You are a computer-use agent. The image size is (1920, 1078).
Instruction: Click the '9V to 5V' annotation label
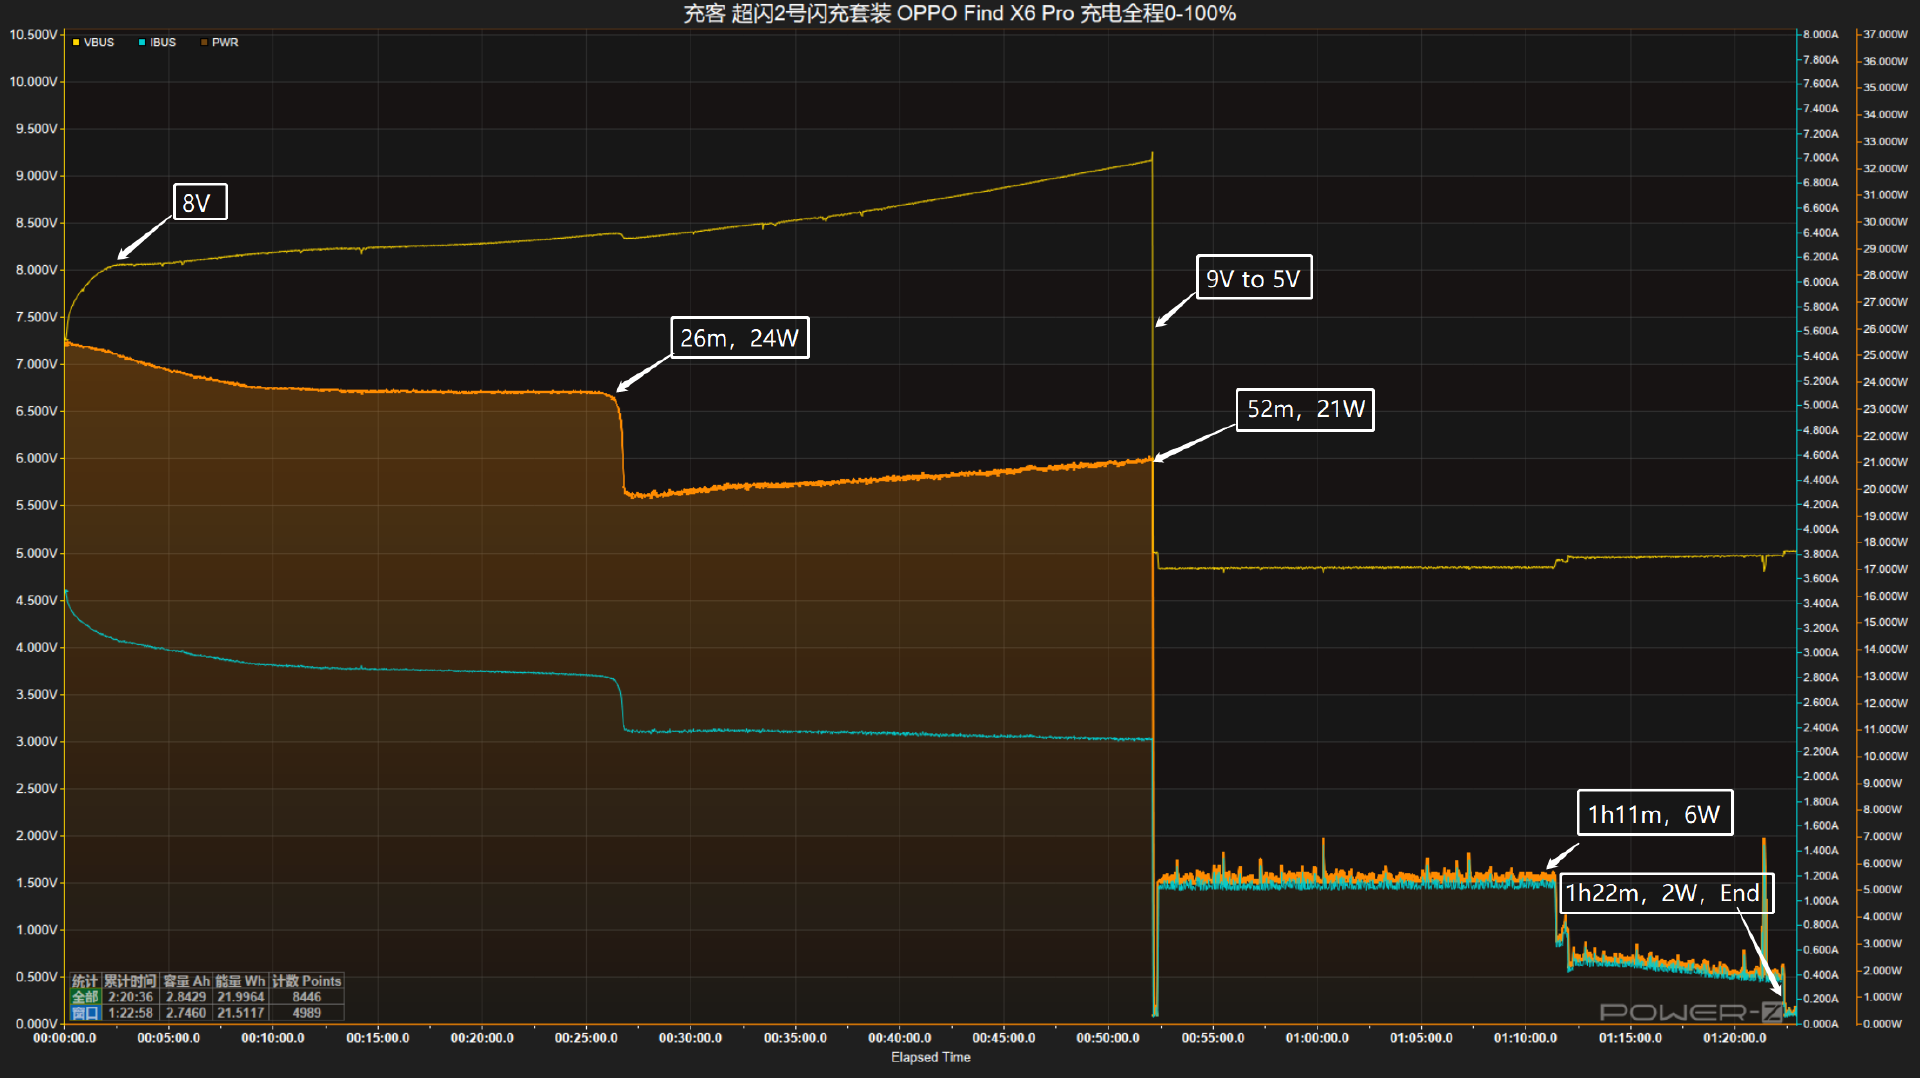tap(1253, 278)
